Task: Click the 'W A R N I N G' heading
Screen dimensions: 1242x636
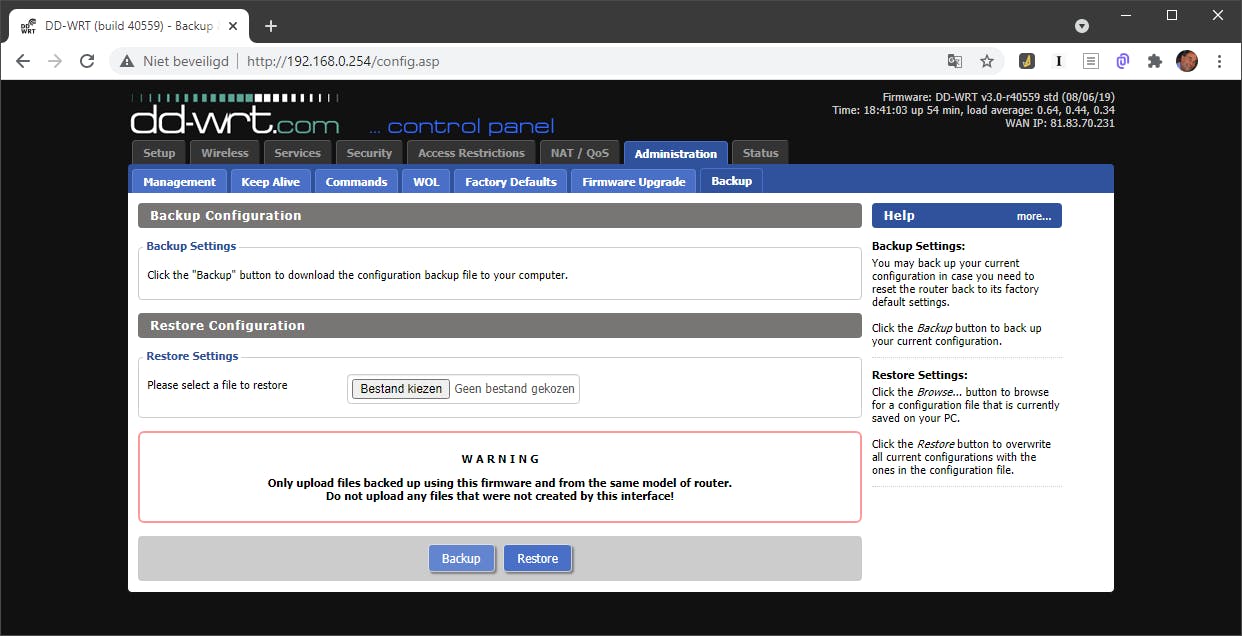Action: [500, 459]
